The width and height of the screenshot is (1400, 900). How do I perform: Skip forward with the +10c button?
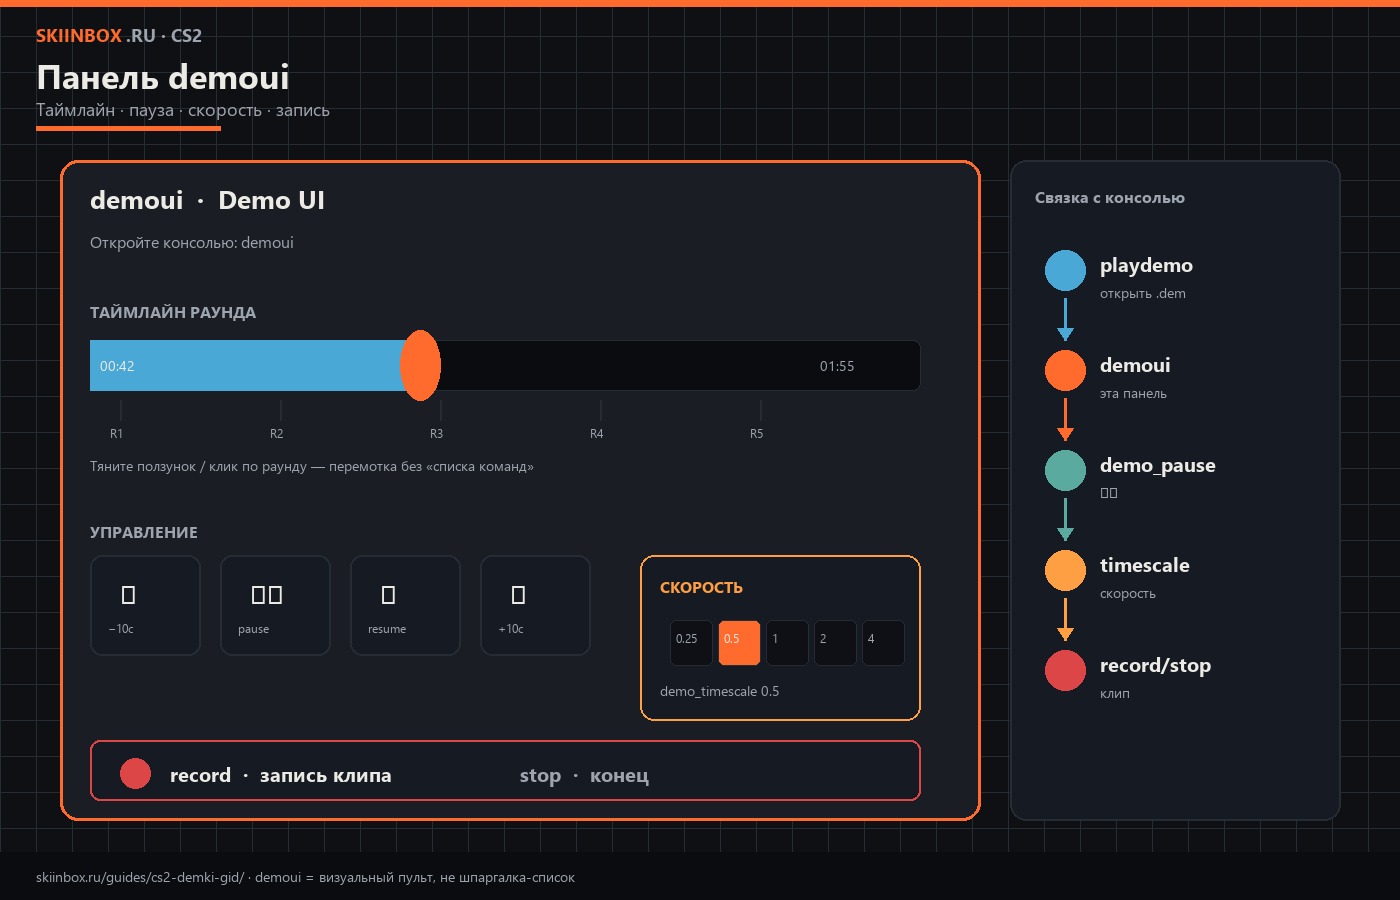tap(535, 605)
